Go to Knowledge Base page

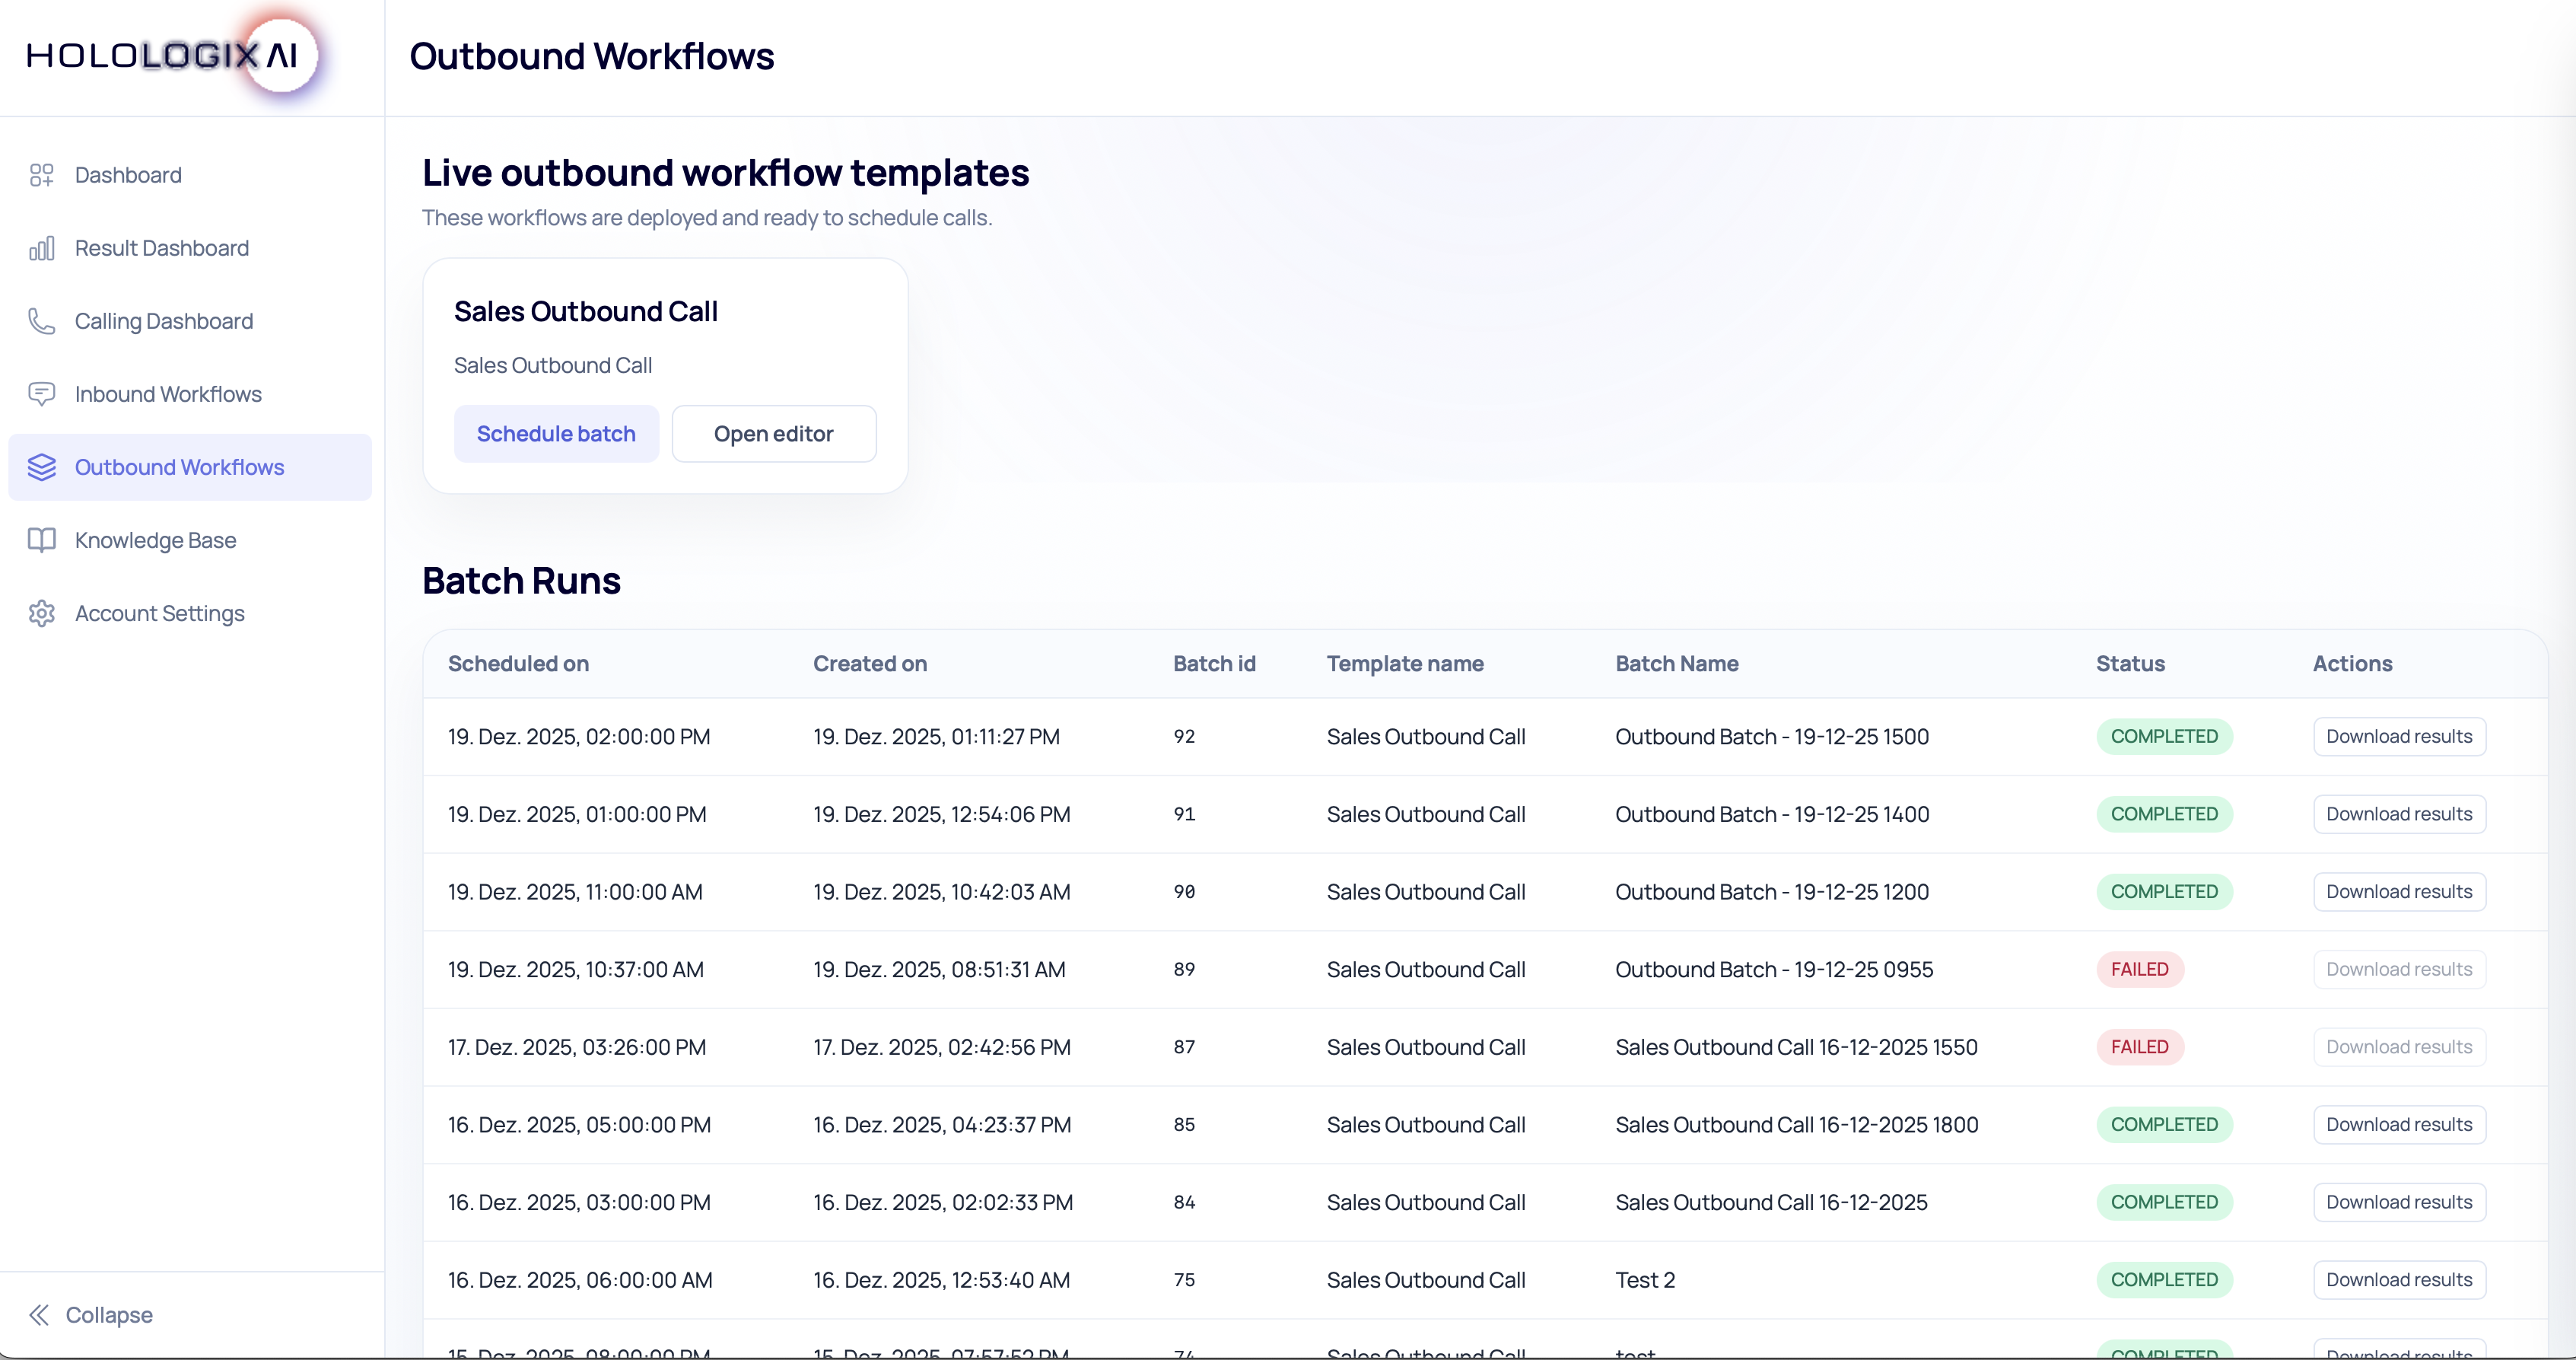(155, 540)
